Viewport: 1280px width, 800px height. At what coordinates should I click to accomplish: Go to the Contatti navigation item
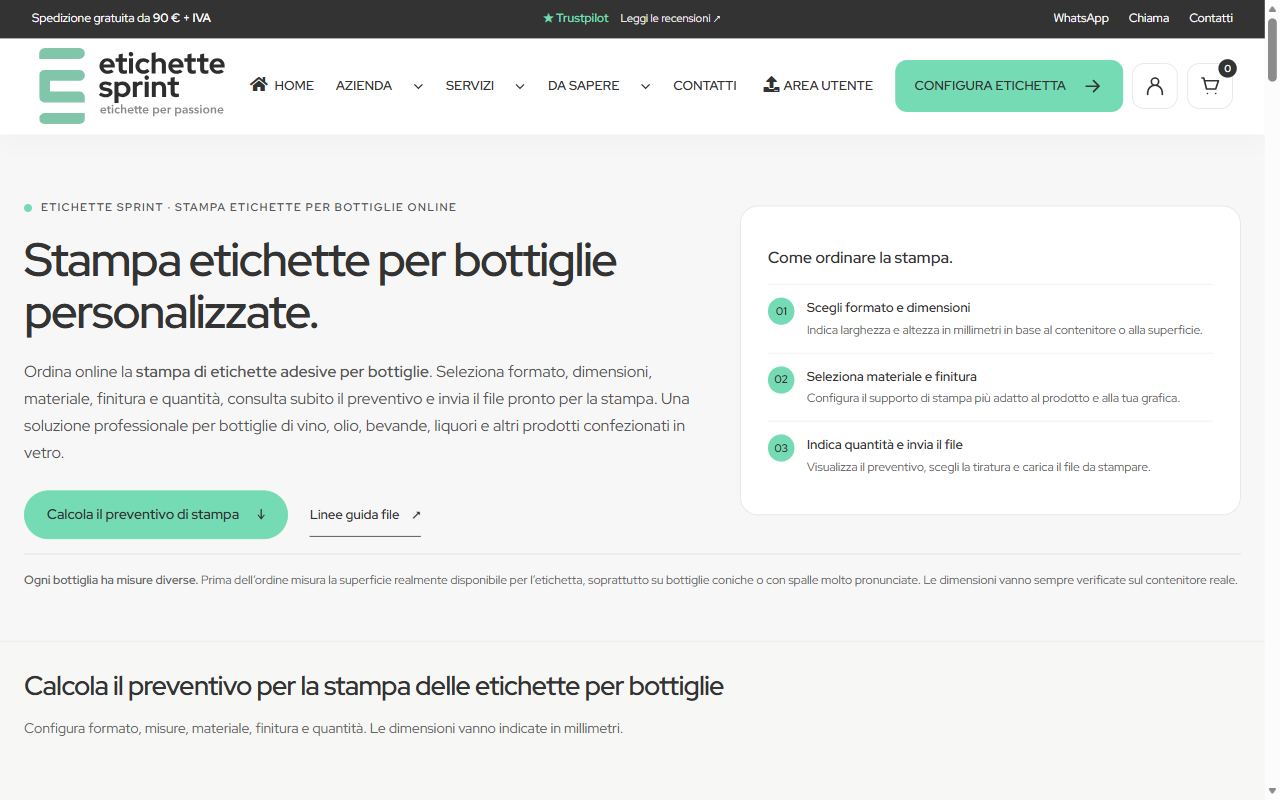coord(705,86)
